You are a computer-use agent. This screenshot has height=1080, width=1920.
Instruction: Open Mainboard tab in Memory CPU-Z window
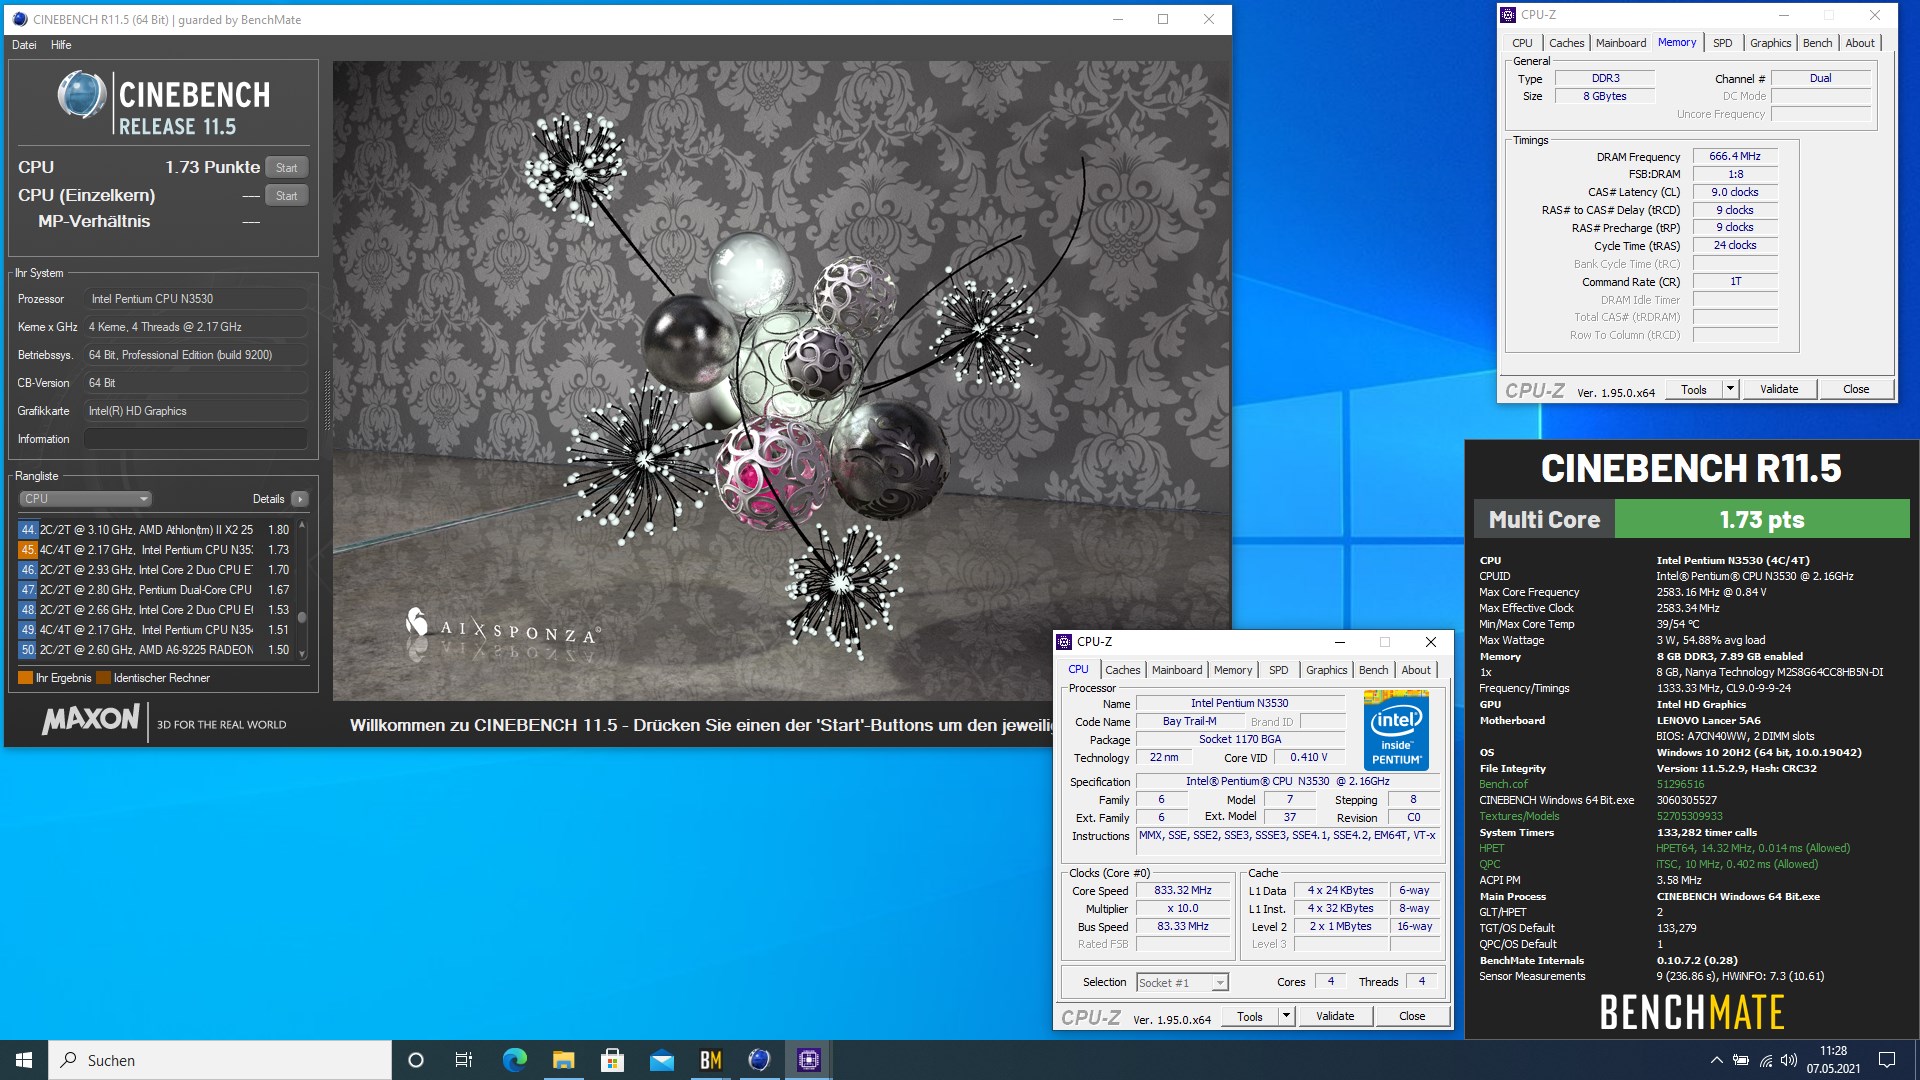coord(1620,43)
